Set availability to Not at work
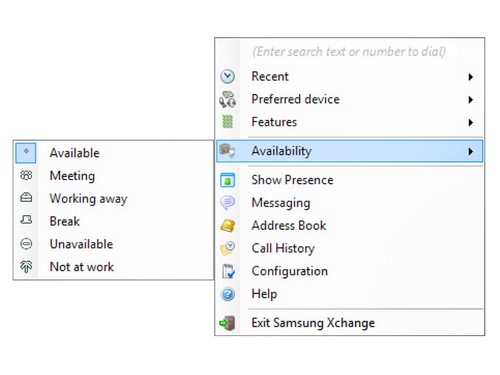The width and height of the screenshot is (500, 375). (113, 267)
